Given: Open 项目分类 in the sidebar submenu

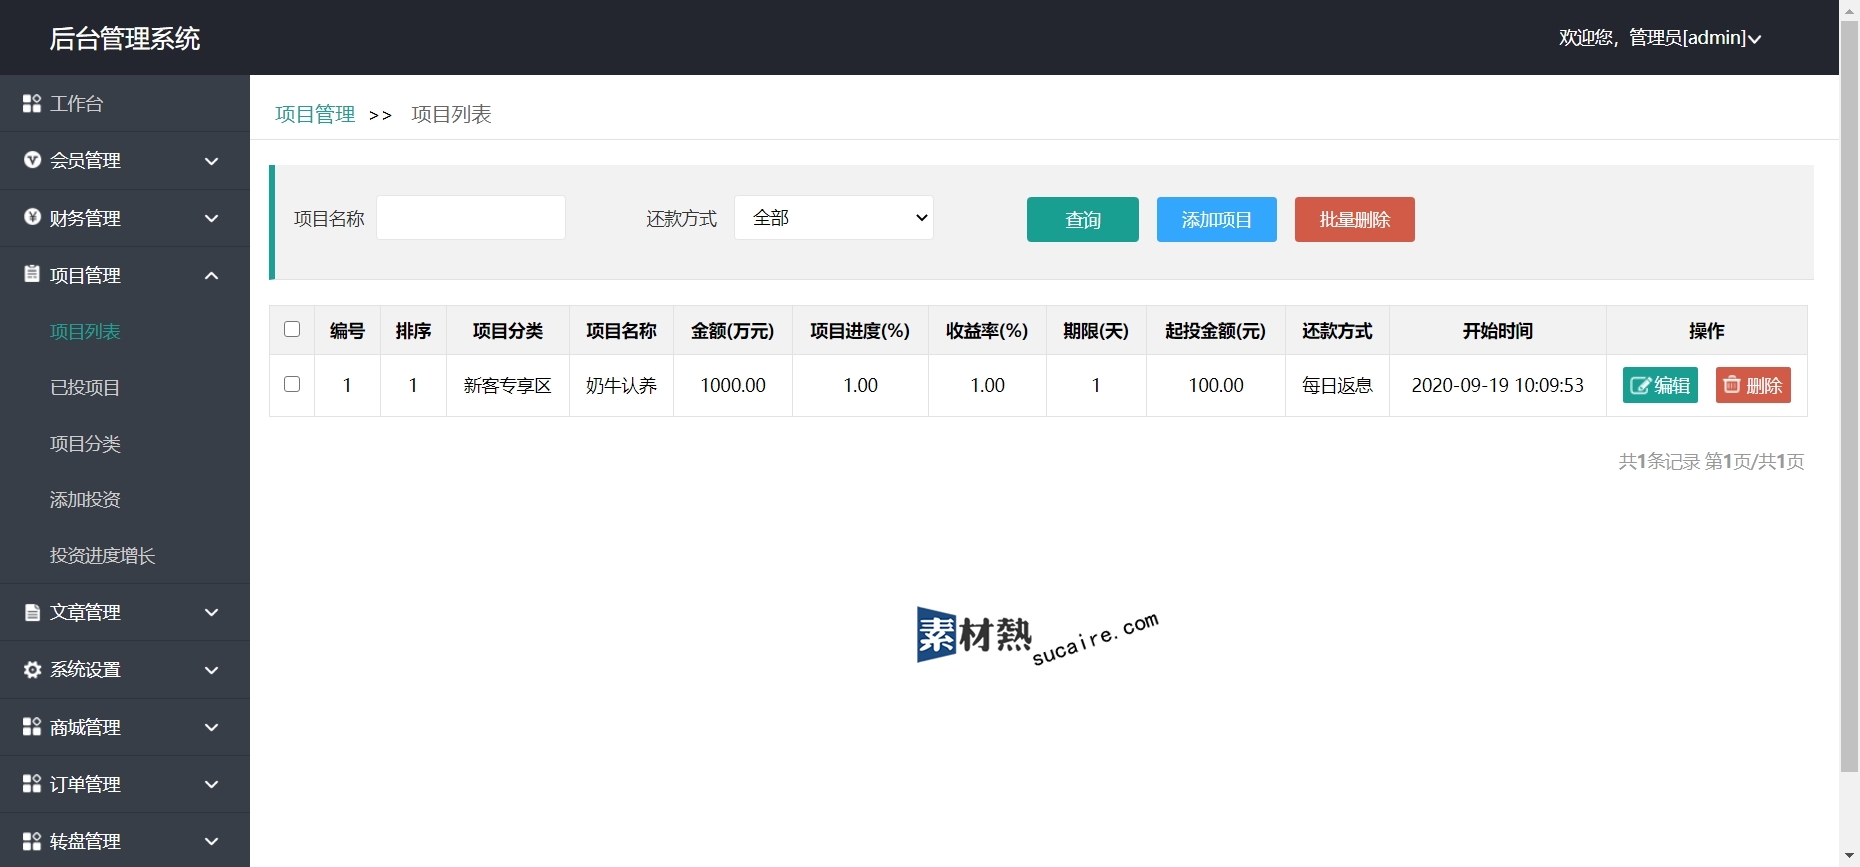Looking at the screenshot, I should (85, 443).
